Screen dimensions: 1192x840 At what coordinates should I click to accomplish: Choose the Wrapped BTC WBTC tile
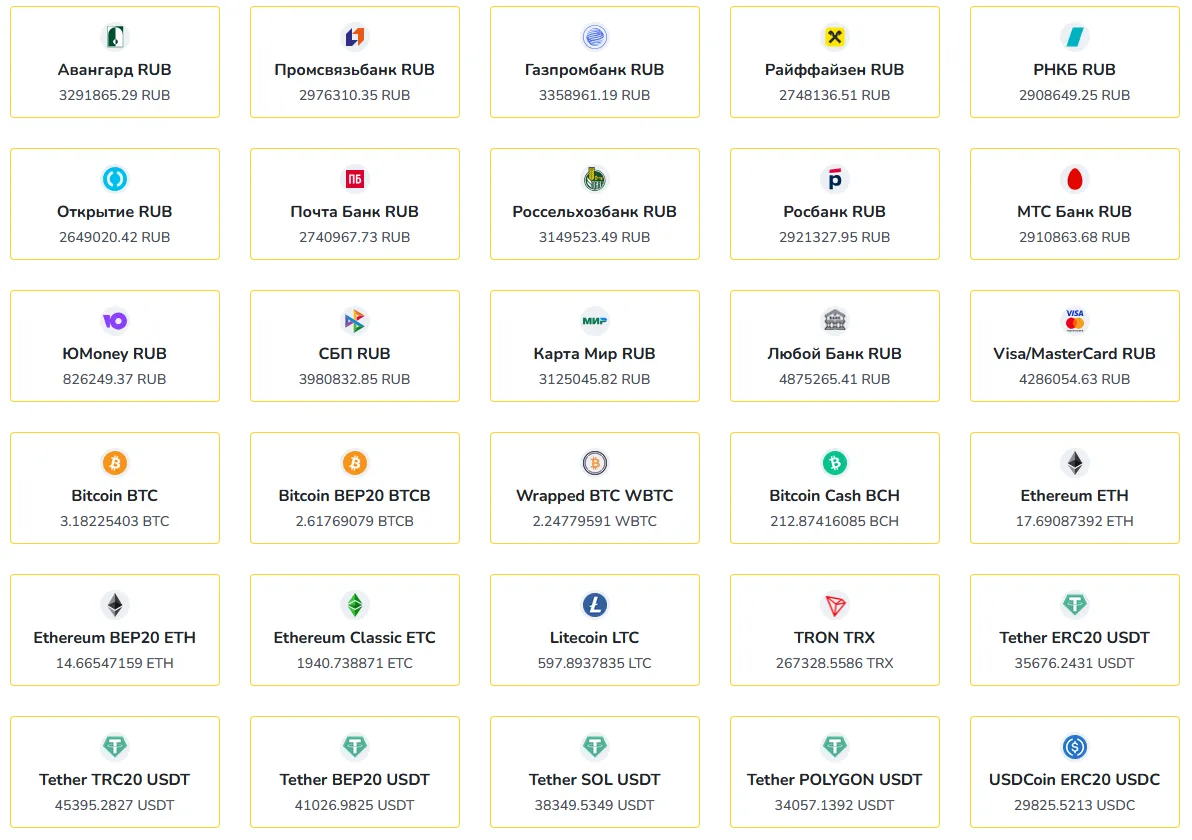click(594, 488)
